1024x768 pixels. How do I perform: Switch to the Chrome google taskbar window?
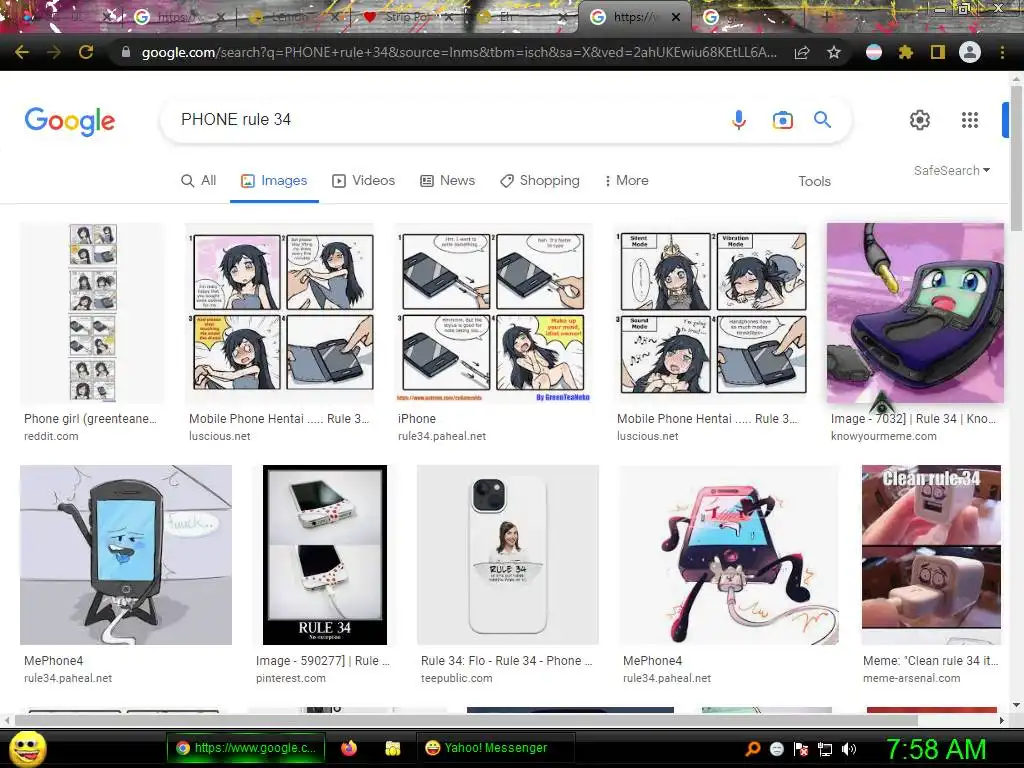click(248, 748)
